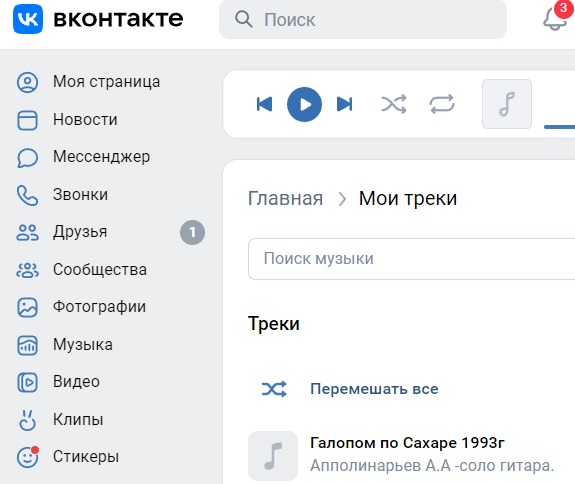Toggle shuffle in the player bar
Viewport: 575px width, 484px height.
[394, 104]
